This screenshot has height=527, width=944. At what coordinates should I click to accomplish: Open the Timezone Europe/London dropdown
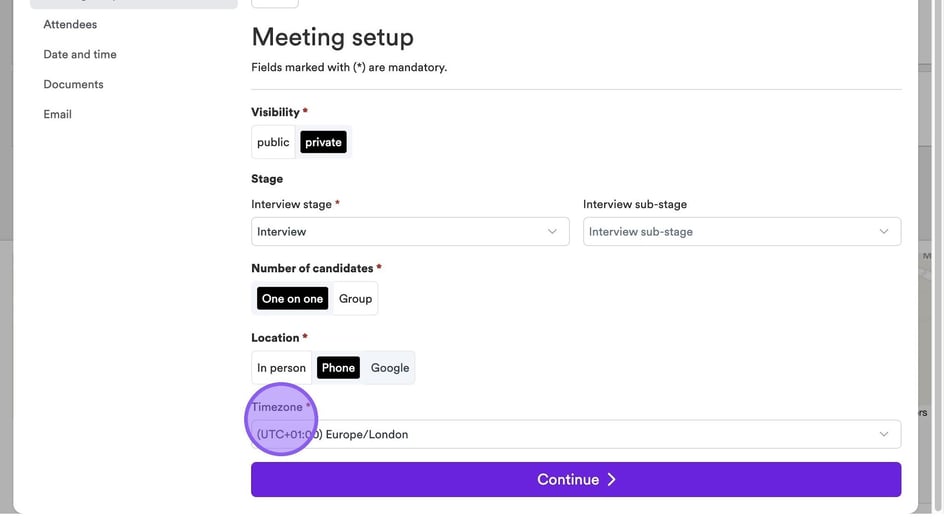560,434
